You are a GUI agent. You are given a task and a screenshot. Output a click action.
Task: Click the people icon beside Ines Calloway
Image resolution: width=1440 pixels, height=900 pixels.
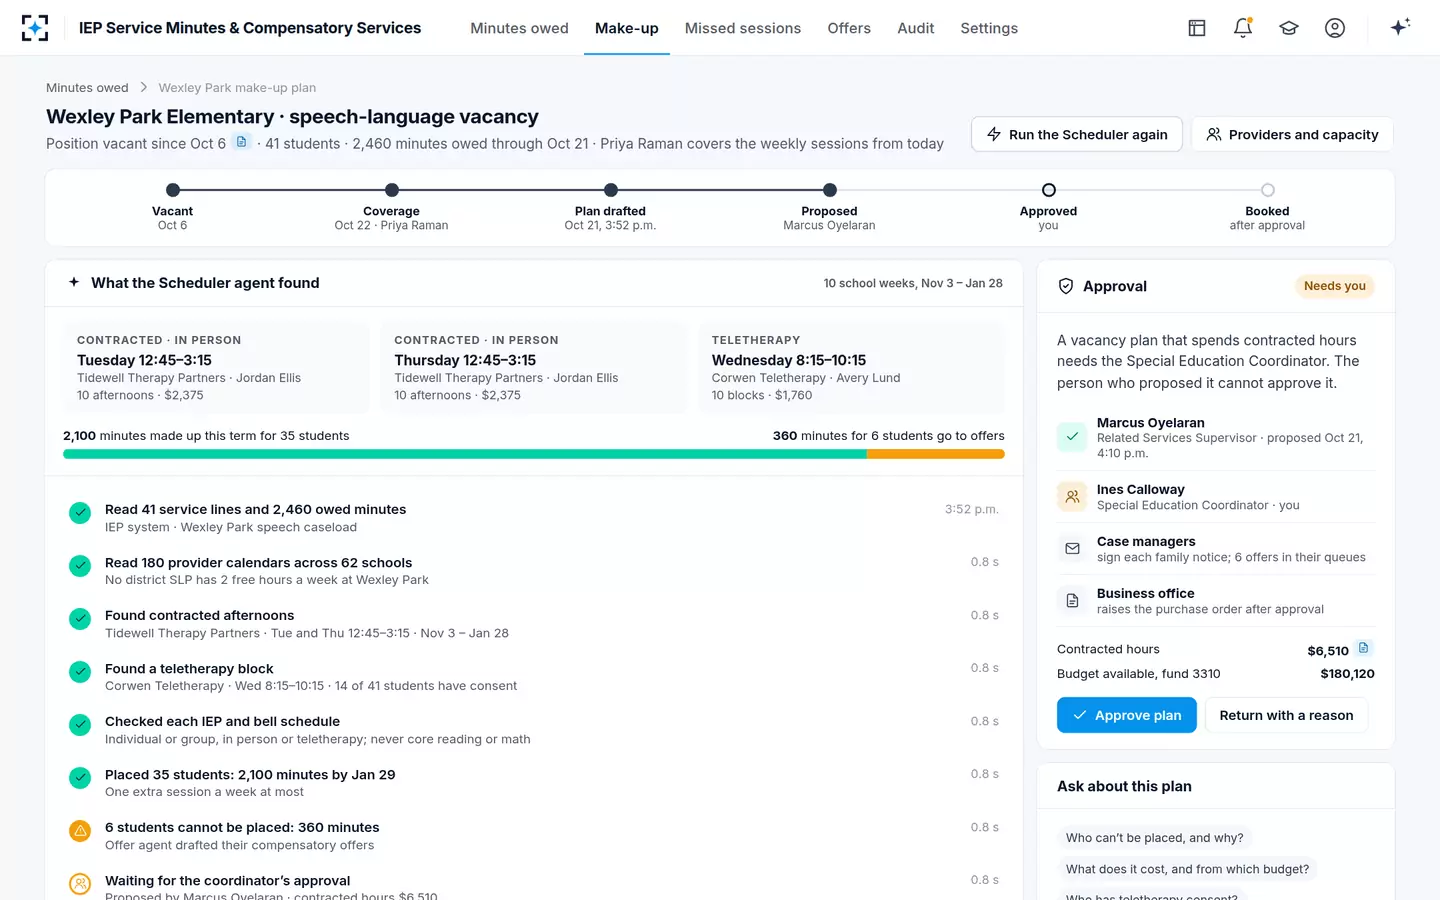1072,496
